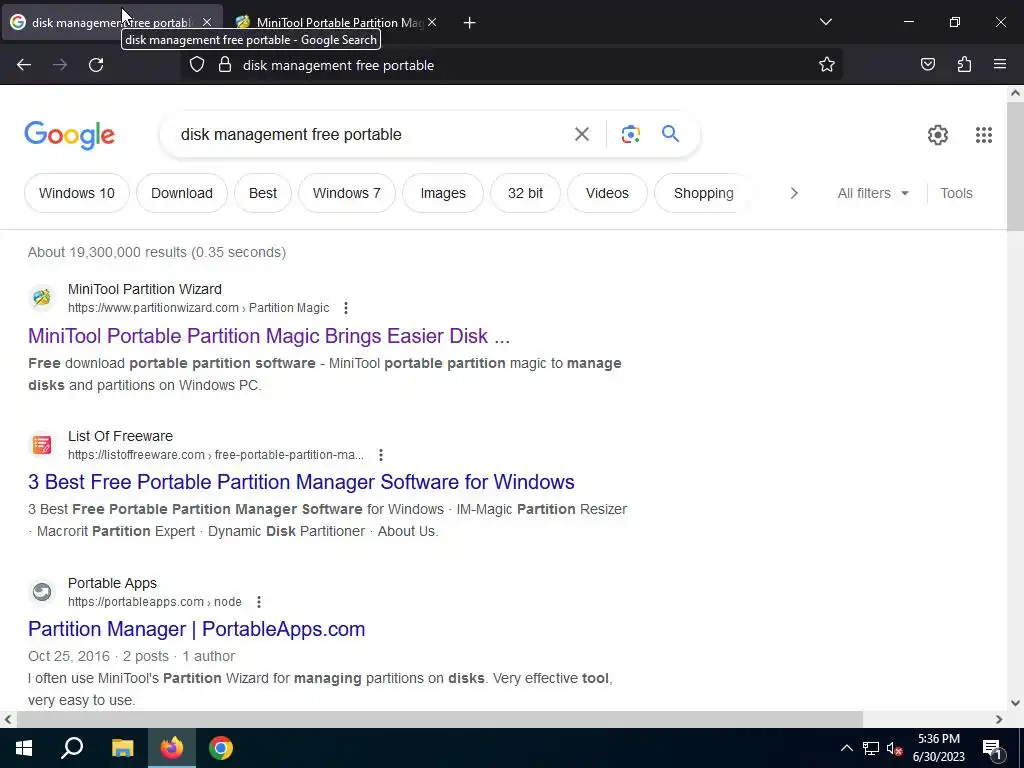Image resolution: width=1024 pixels, height=768 pixels.
Task: Close the Google Search tab
Action: coord(207,22)
